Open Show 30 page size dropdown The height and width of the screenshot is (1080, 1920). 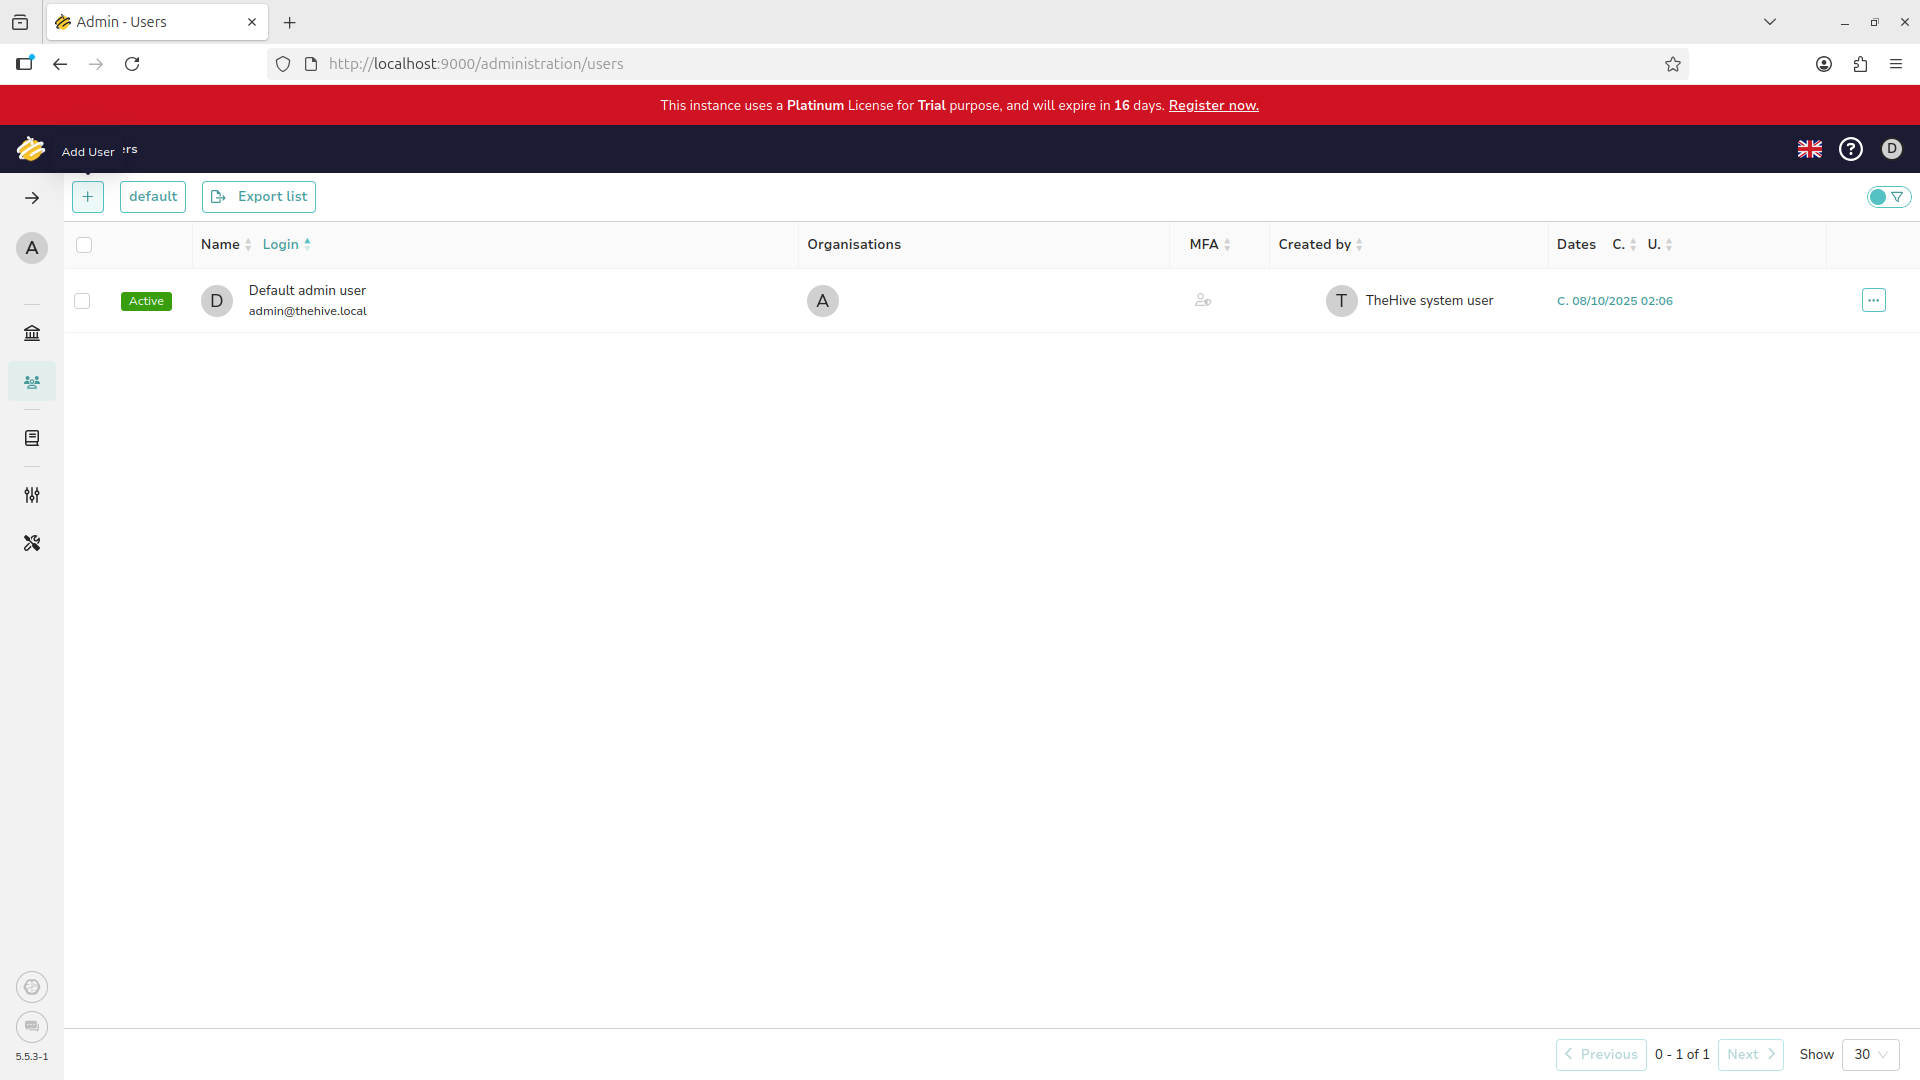pos(1870,1054)
